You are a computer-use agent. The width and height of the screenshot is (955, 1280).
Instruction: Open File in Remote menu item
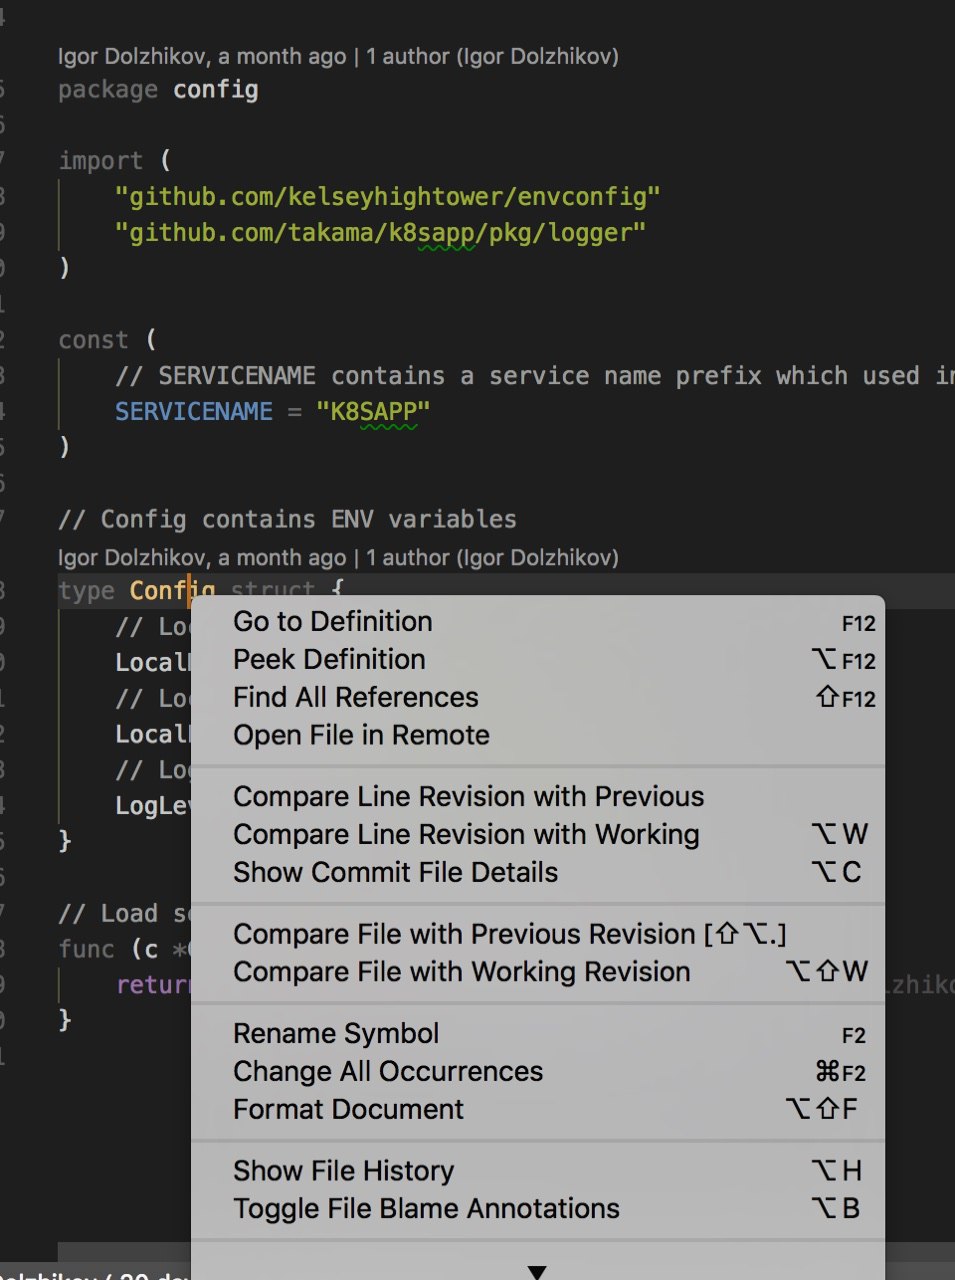tap(537, 736)
